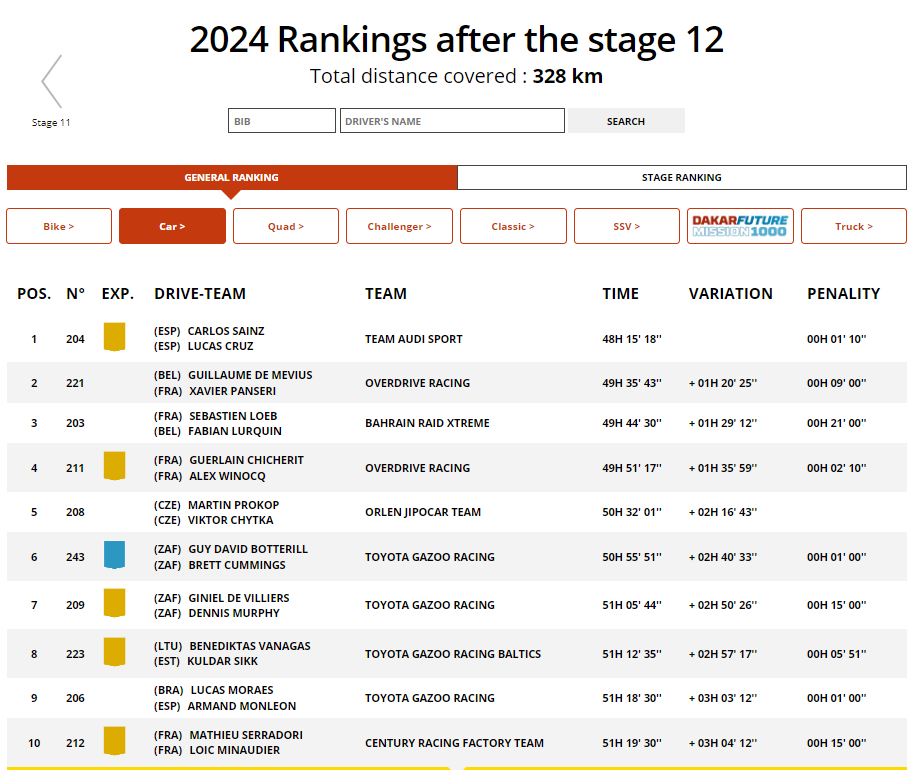The image size is (917, 770).
Task: Click driver name Carlos Sainz
Action: pyautogui.click(x=226, y=331)
